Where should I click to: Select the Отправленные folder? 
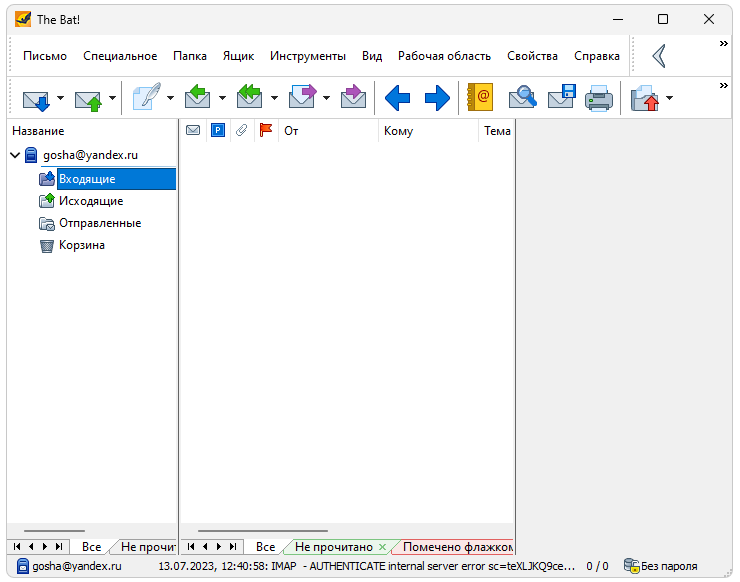(x=100, y=223)
